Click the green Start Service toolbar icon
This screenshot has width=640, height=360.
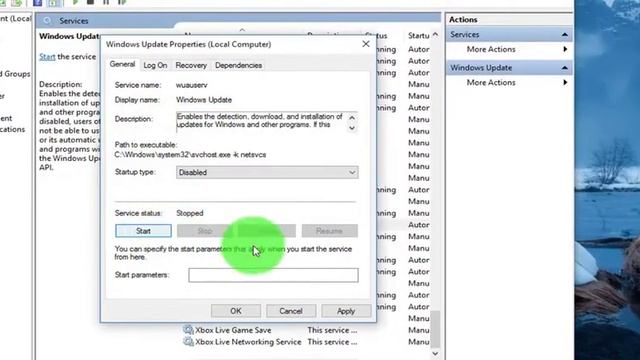pos(75,2)
